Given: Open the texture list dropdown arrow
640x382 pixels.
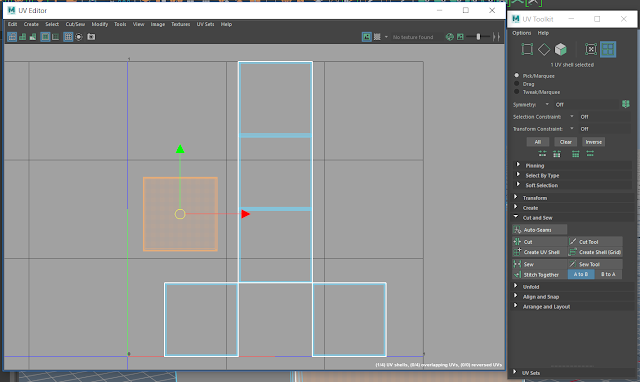Looking at the screenshot, I should click(386, 37).
